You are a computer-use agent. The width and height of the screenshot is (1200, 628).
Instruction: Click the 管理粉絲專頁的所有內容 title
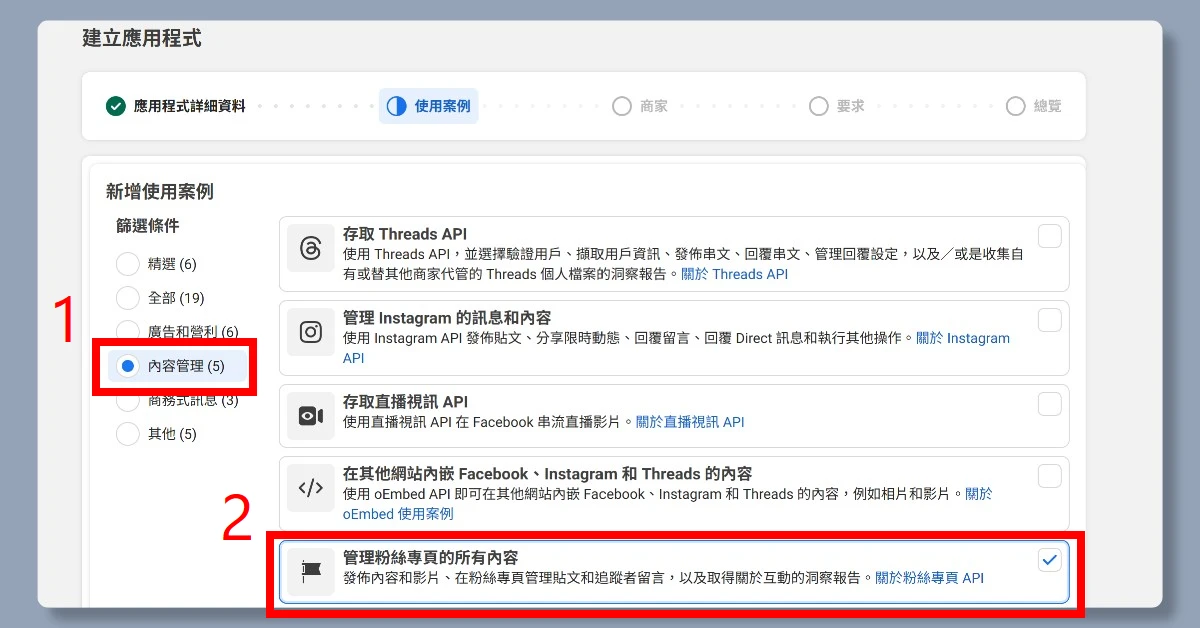(430, 557)
